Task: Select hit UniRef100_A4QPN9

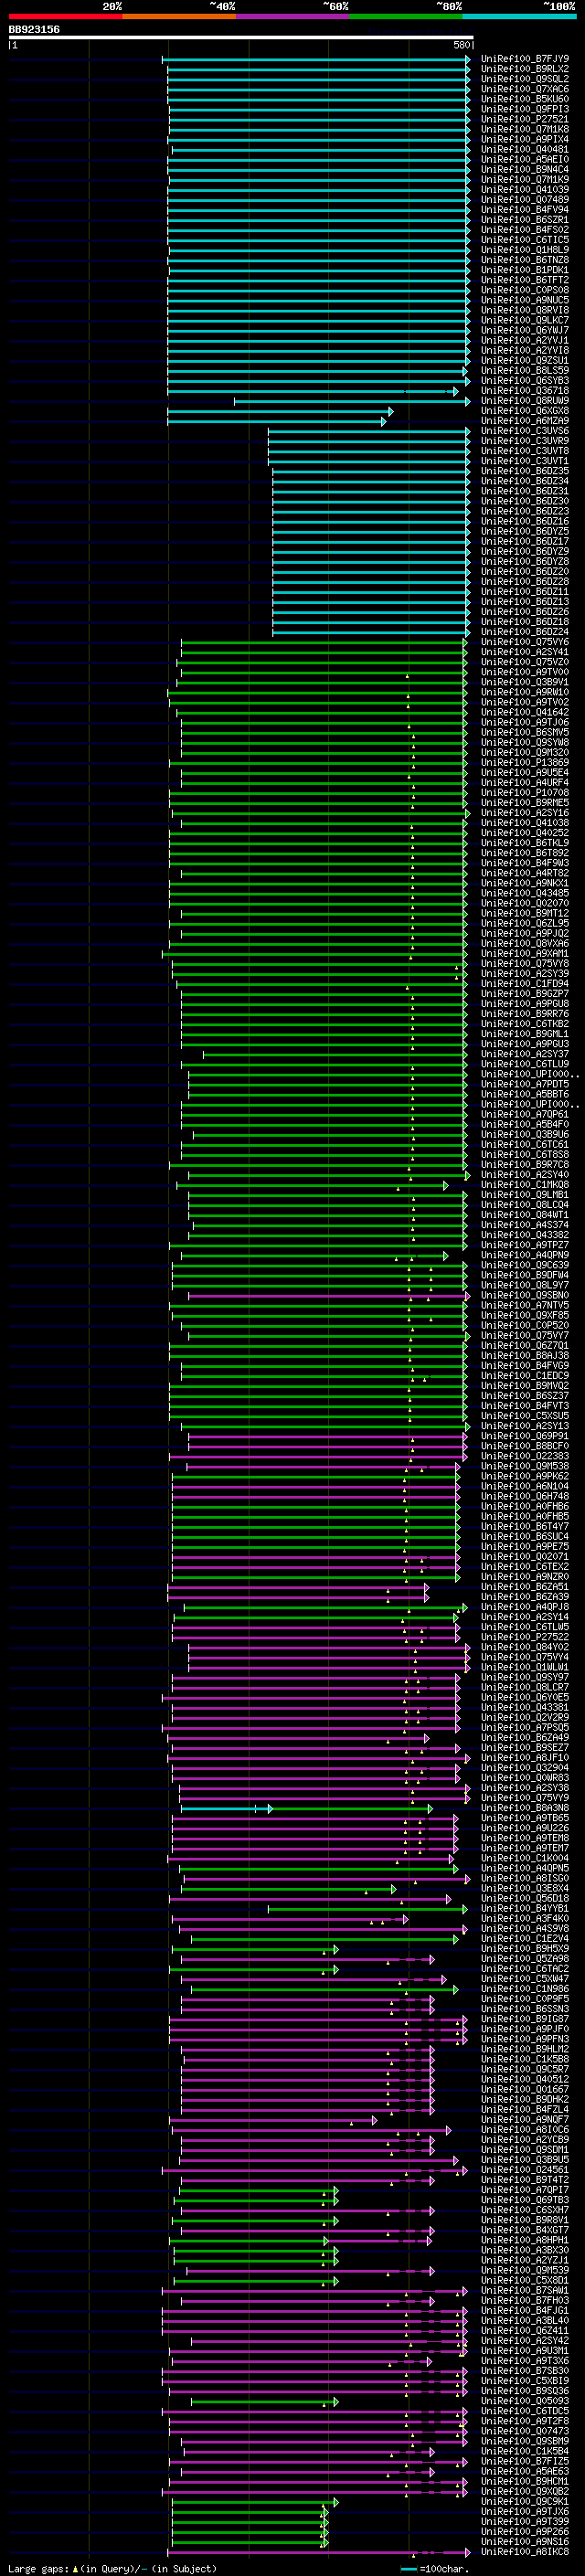Action: (525, 1256)
